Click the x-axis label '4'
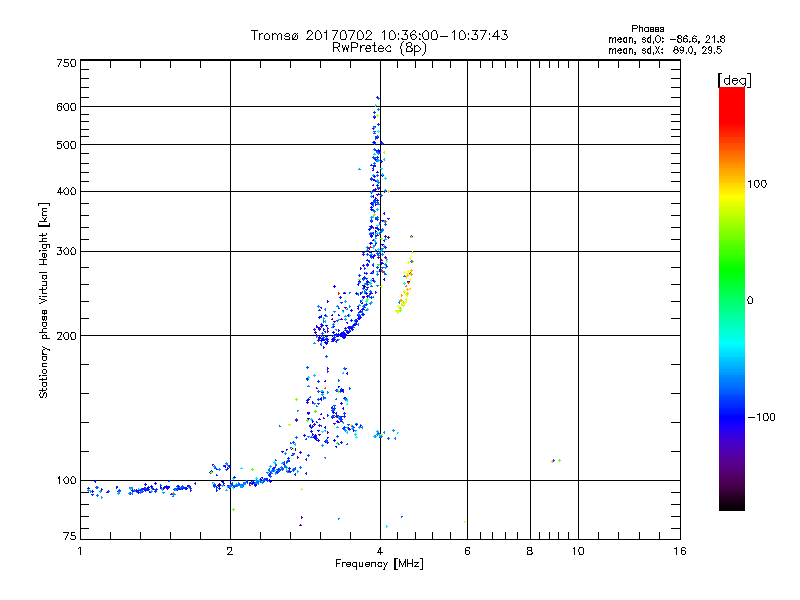 pyautogui.click(x=380, y=551)
